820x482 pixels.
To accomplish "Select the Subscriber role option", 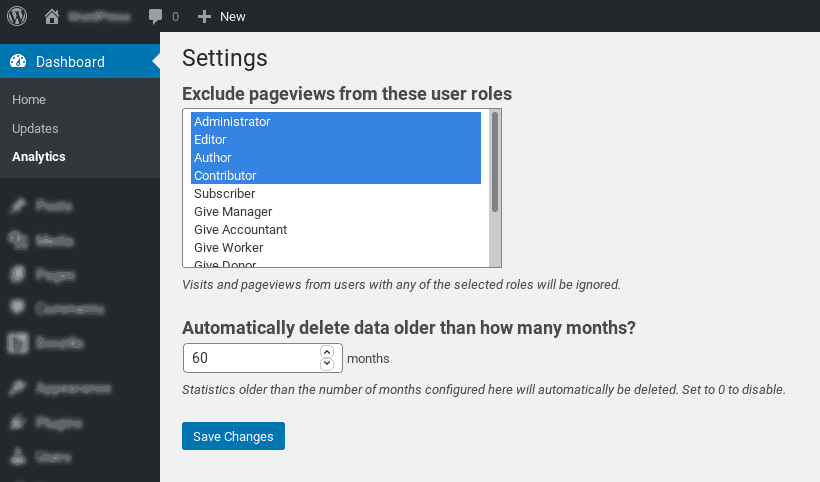I will (225, 194).
